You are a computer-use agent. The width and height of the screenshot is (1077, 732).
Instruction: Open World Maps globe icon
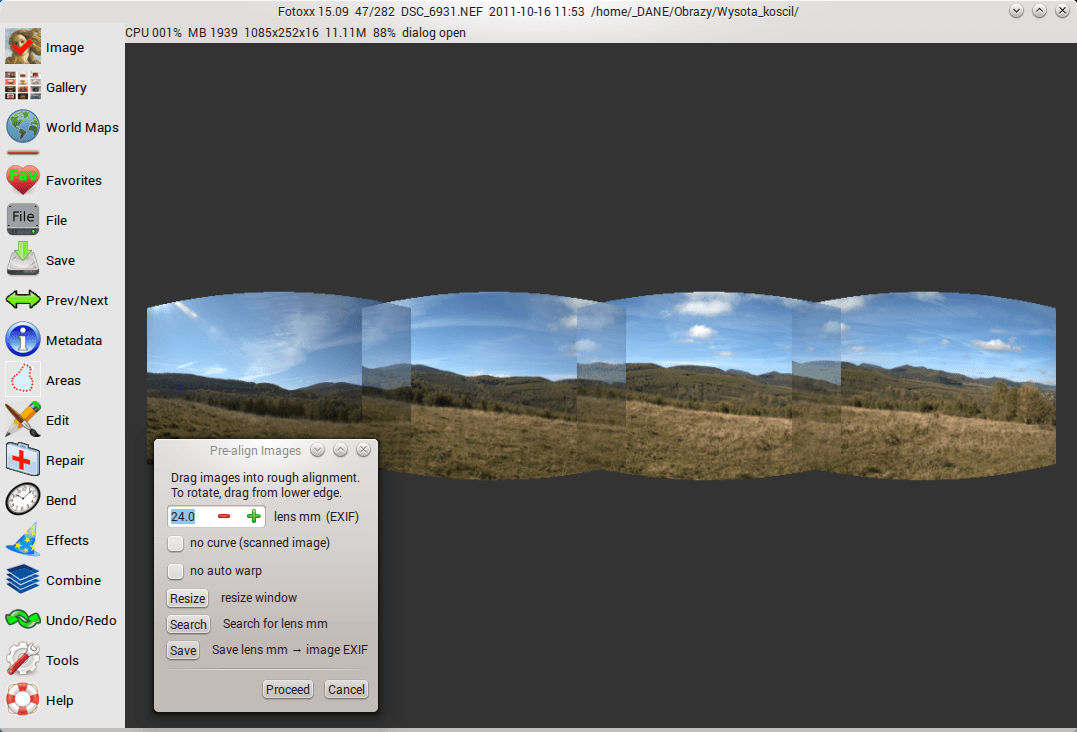pyautogui.click(x=23, y=126)
